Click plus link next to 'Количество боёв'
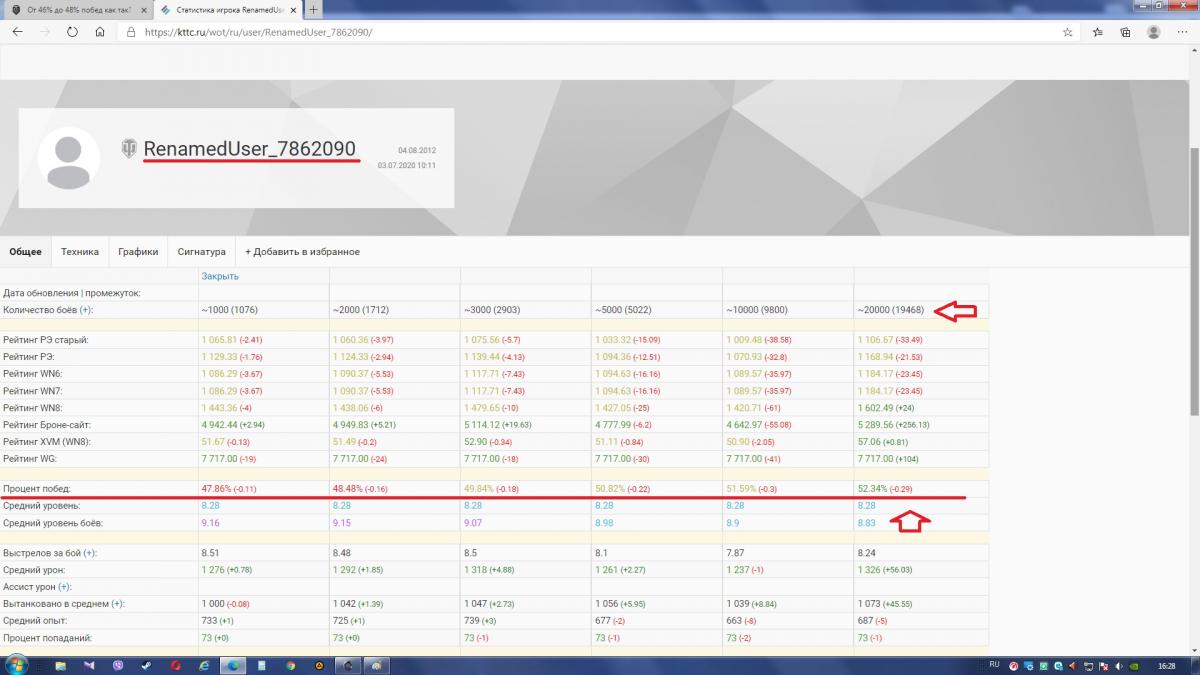Screen dimensions: 1200x675 click(x=86, y=311)
